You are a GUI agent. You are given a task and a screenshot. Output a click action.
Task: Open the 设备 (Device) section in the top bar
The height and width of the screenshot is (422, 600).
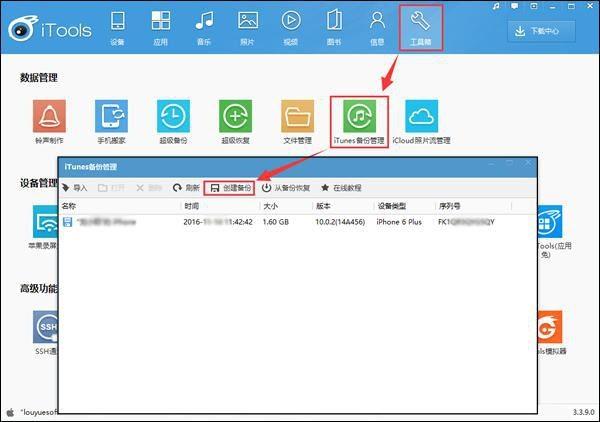pos(117,29)
